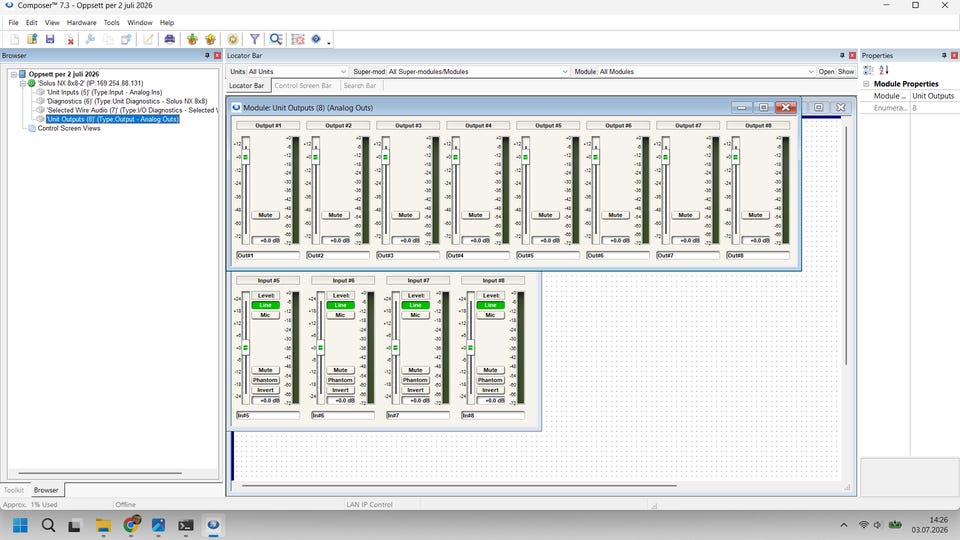Click the magnifier search toolbar icon
This screenshot has width=960, height=540.
pos(276,39)
